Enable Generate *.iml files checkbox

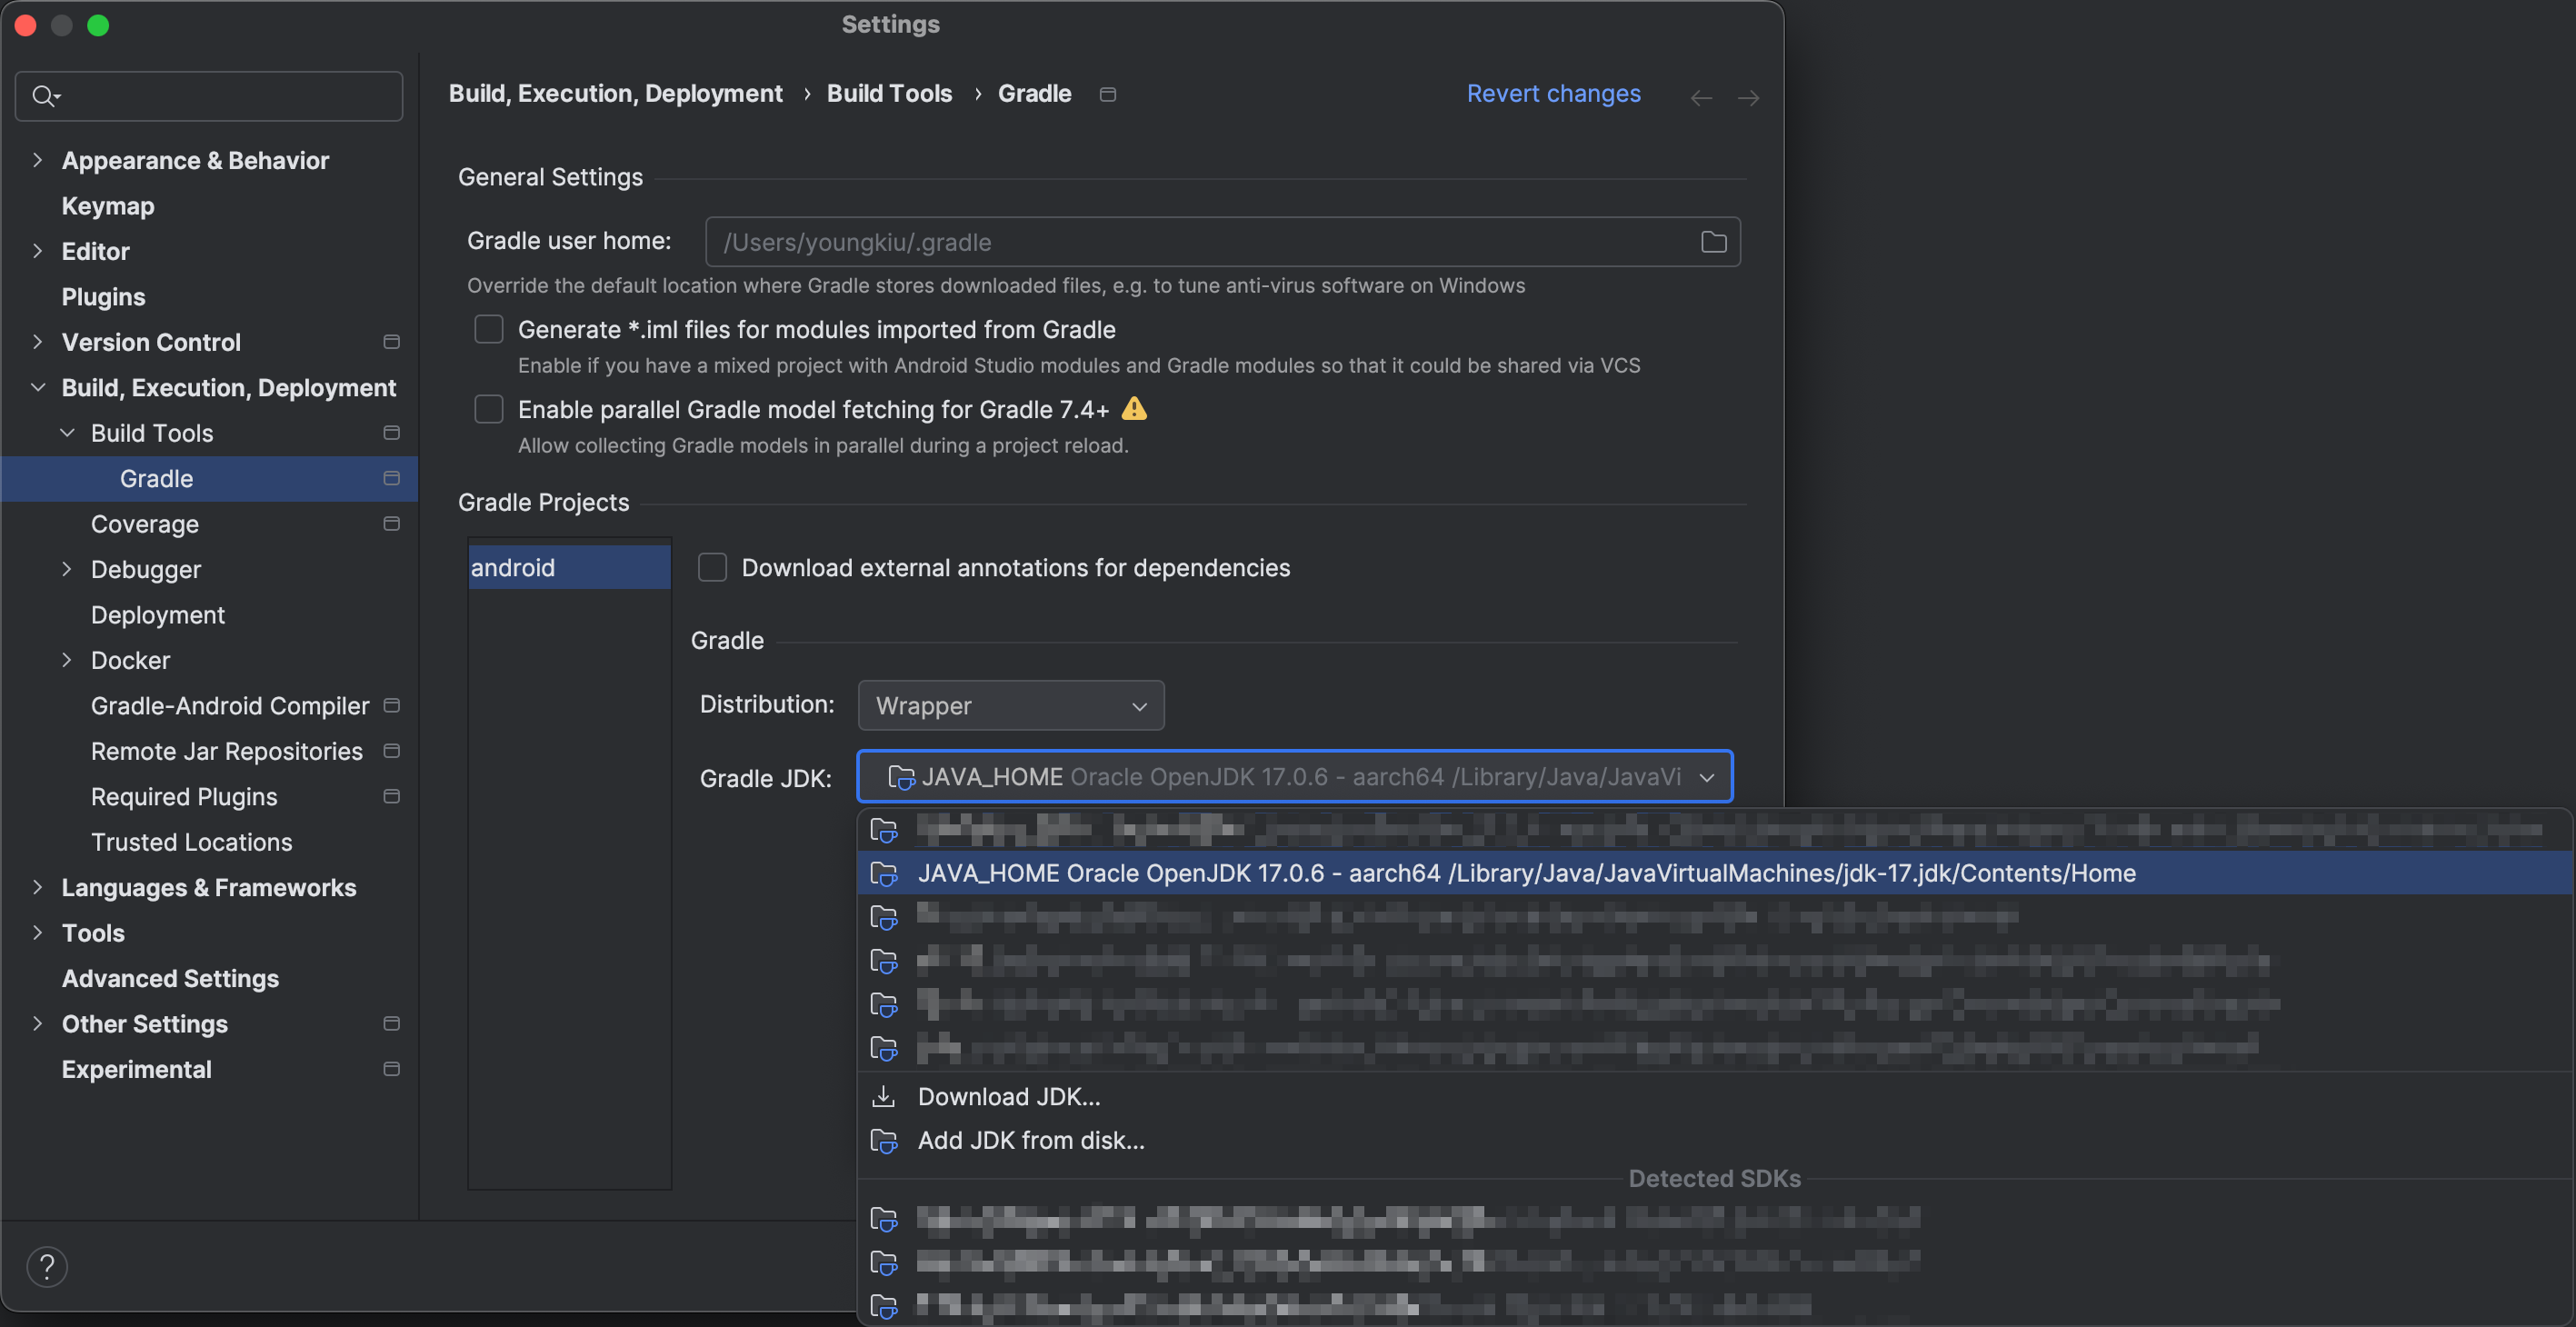[x=488, y=329]
